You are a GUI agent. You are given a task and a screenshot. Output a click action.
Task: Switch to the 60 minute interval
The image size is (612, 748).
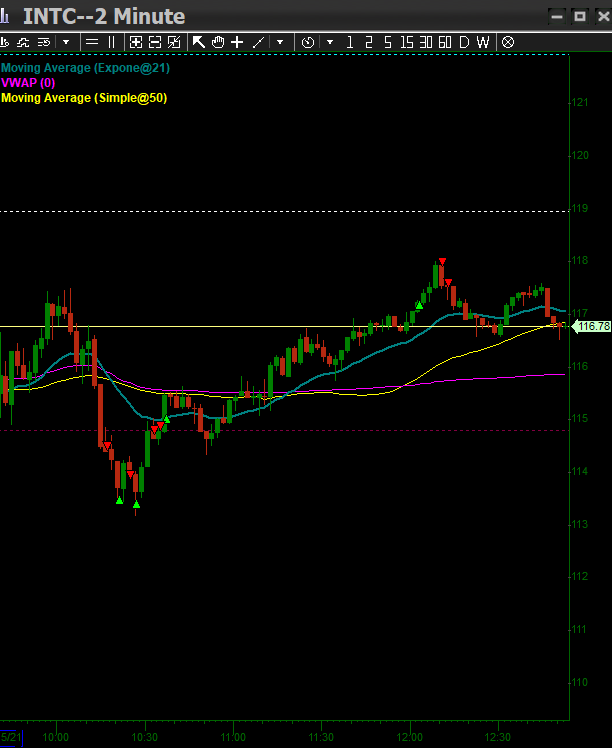(445, 42)
